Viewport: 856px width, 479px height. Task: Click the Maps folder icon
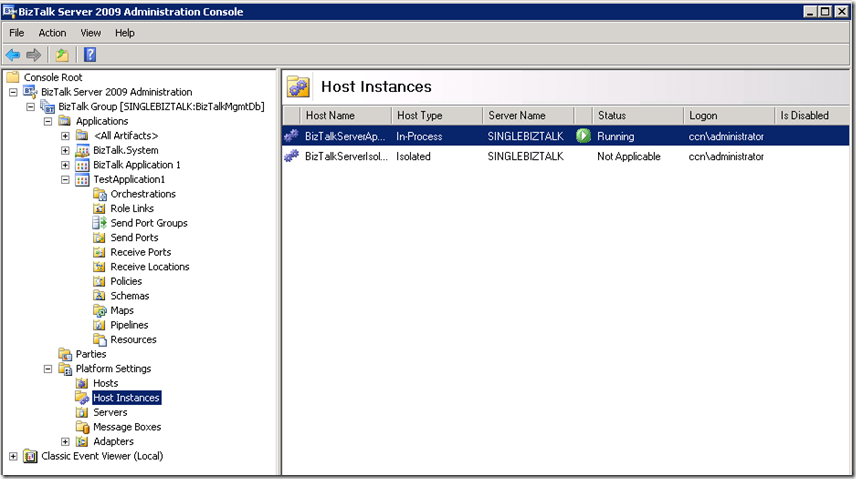[x=99, y=310]
